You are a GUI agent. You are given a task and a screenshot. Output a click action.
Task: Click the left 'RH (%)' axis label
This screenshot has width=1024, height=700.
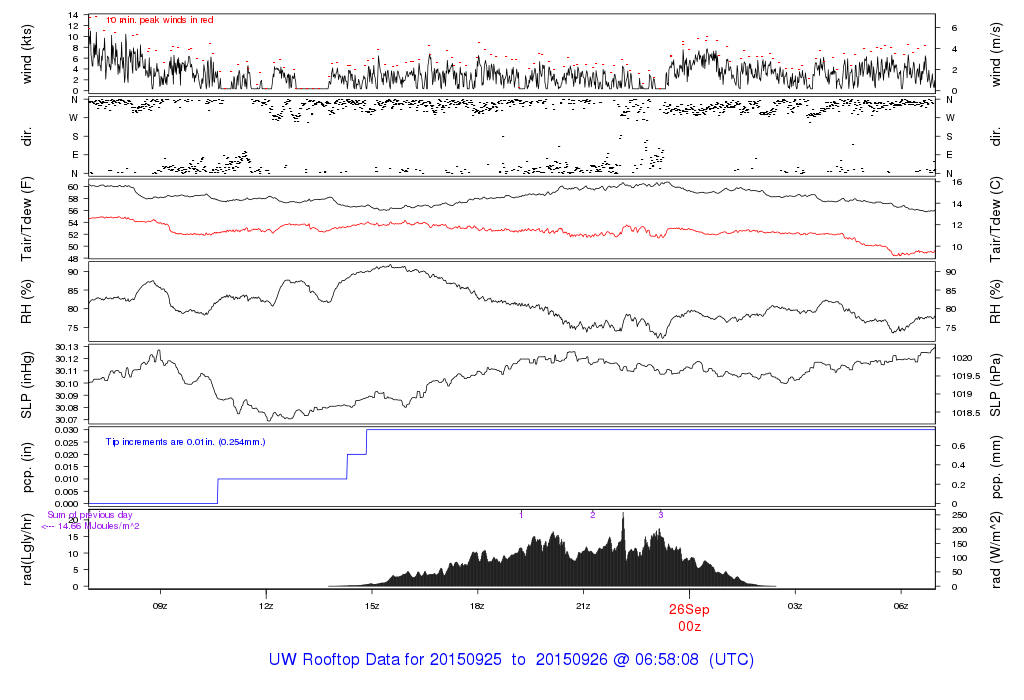coord(26,302)
